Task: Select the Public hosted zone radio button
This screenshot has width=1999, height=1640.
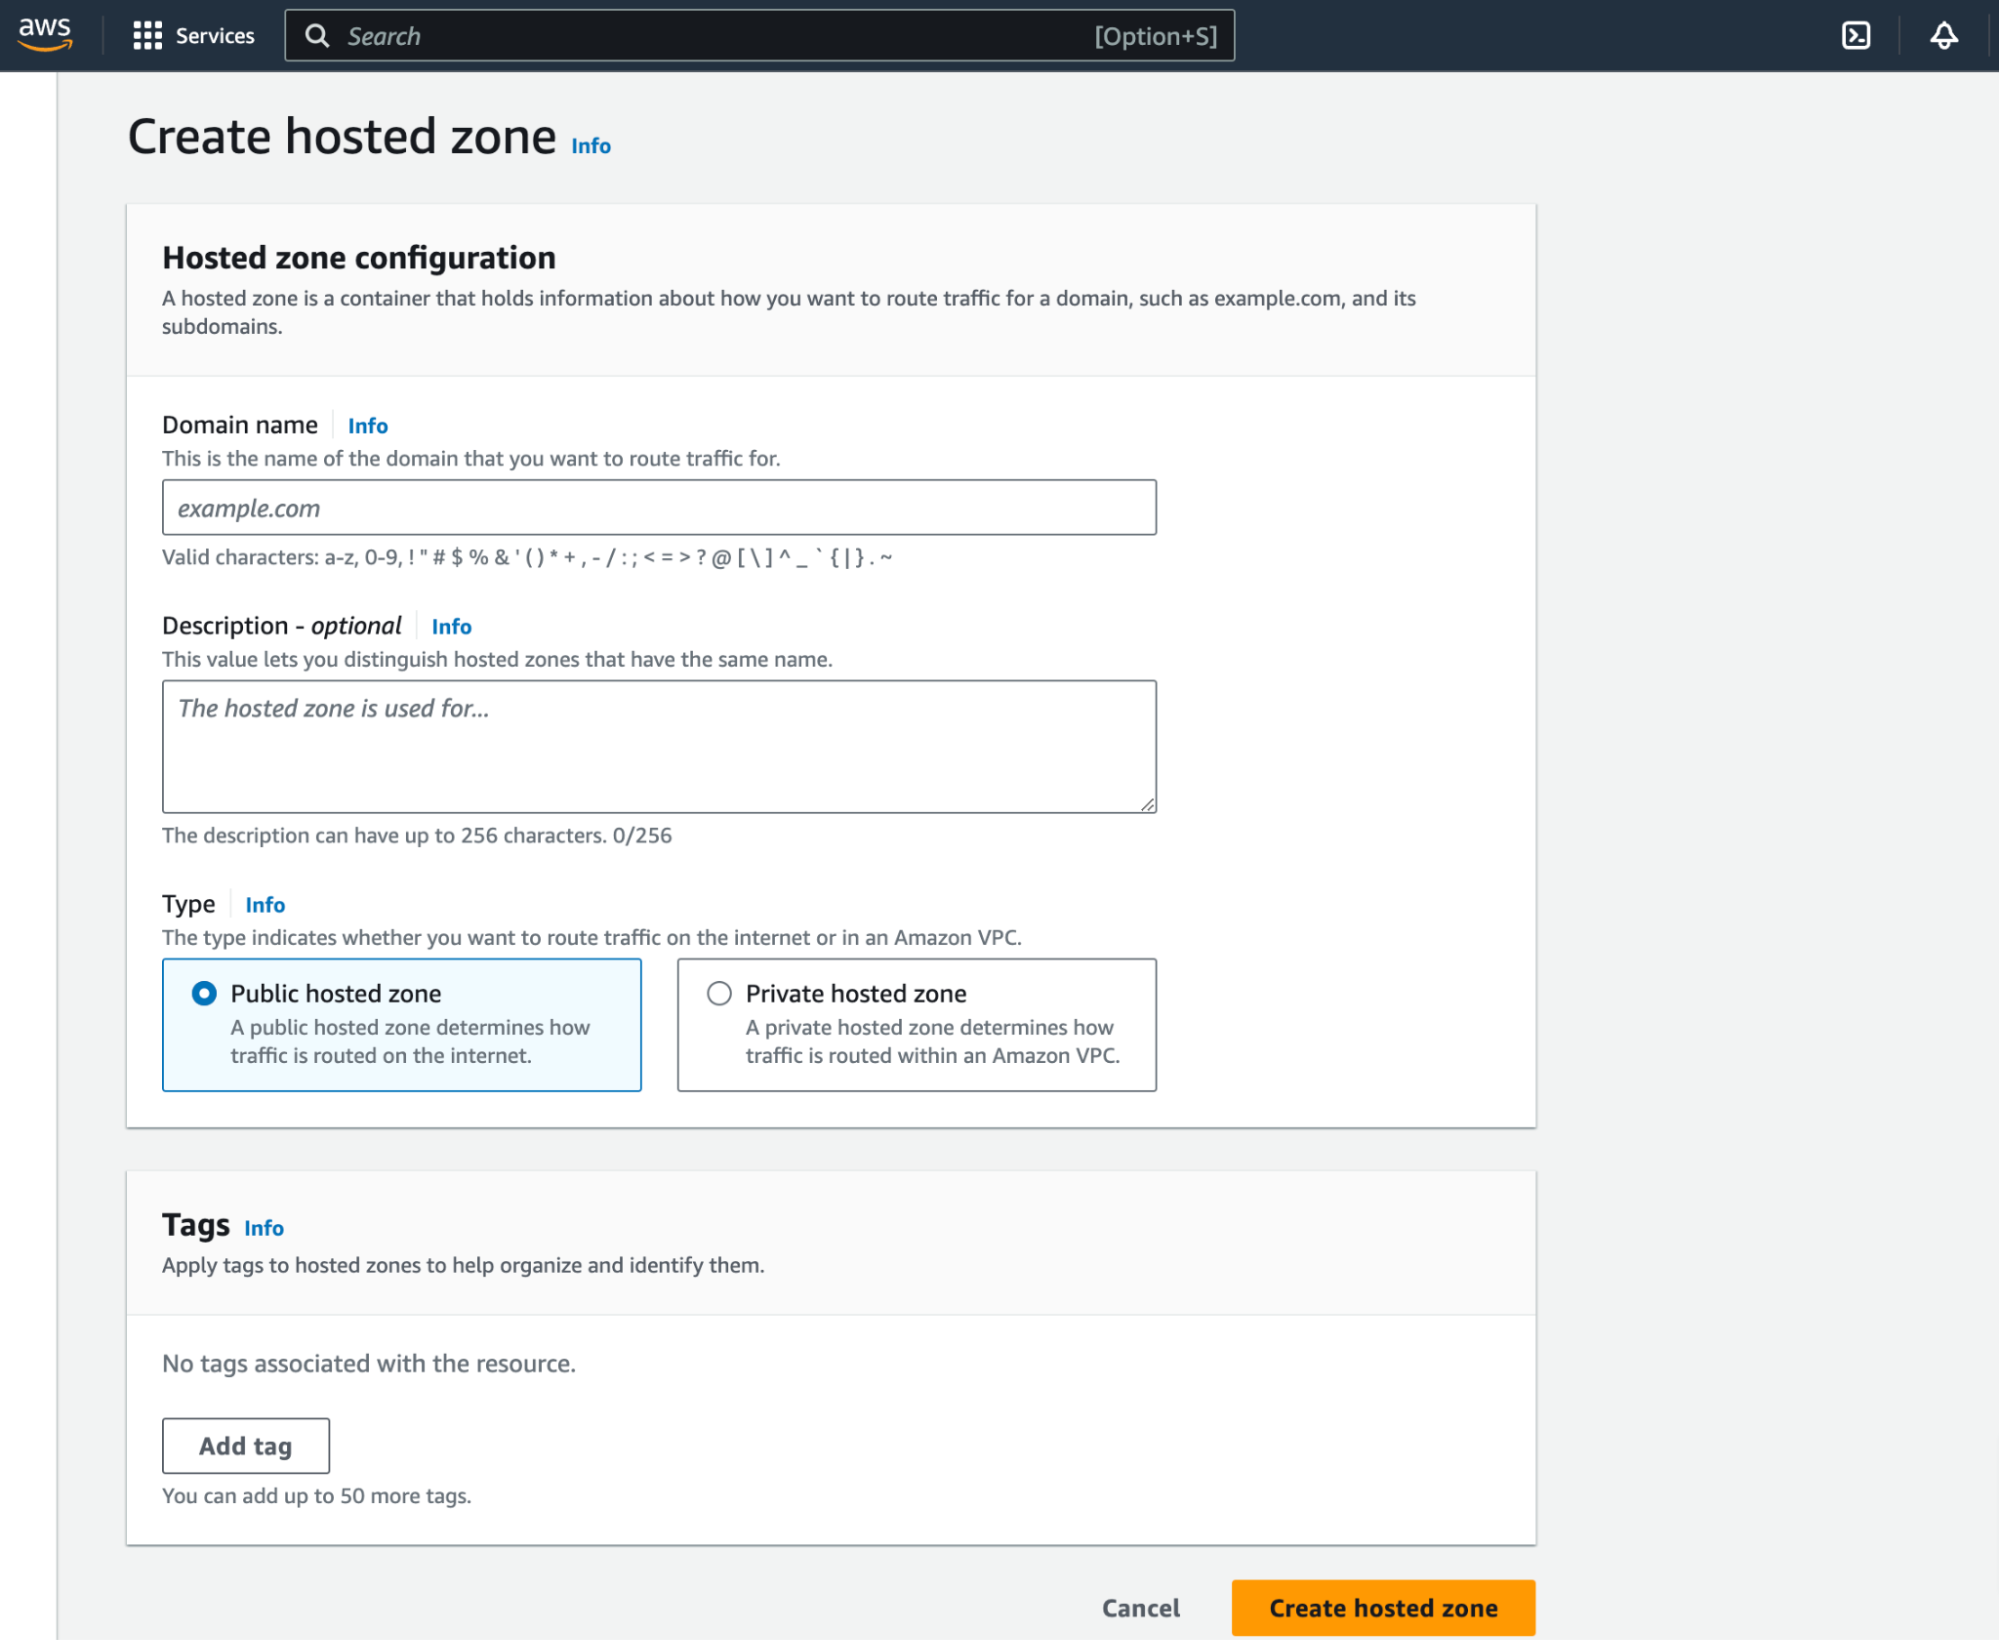Action: click(201, 993)
